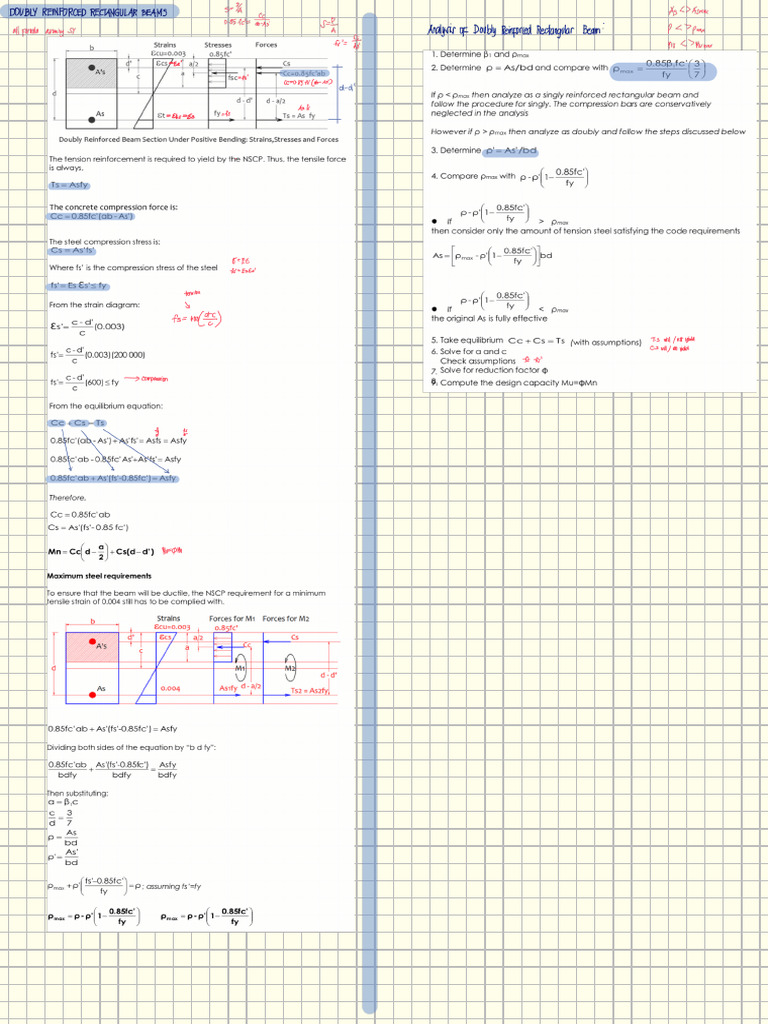Select "then consider only the amount of tension steel" sentence
This screenshot has width=768, height=1024.
pos(585,231)
